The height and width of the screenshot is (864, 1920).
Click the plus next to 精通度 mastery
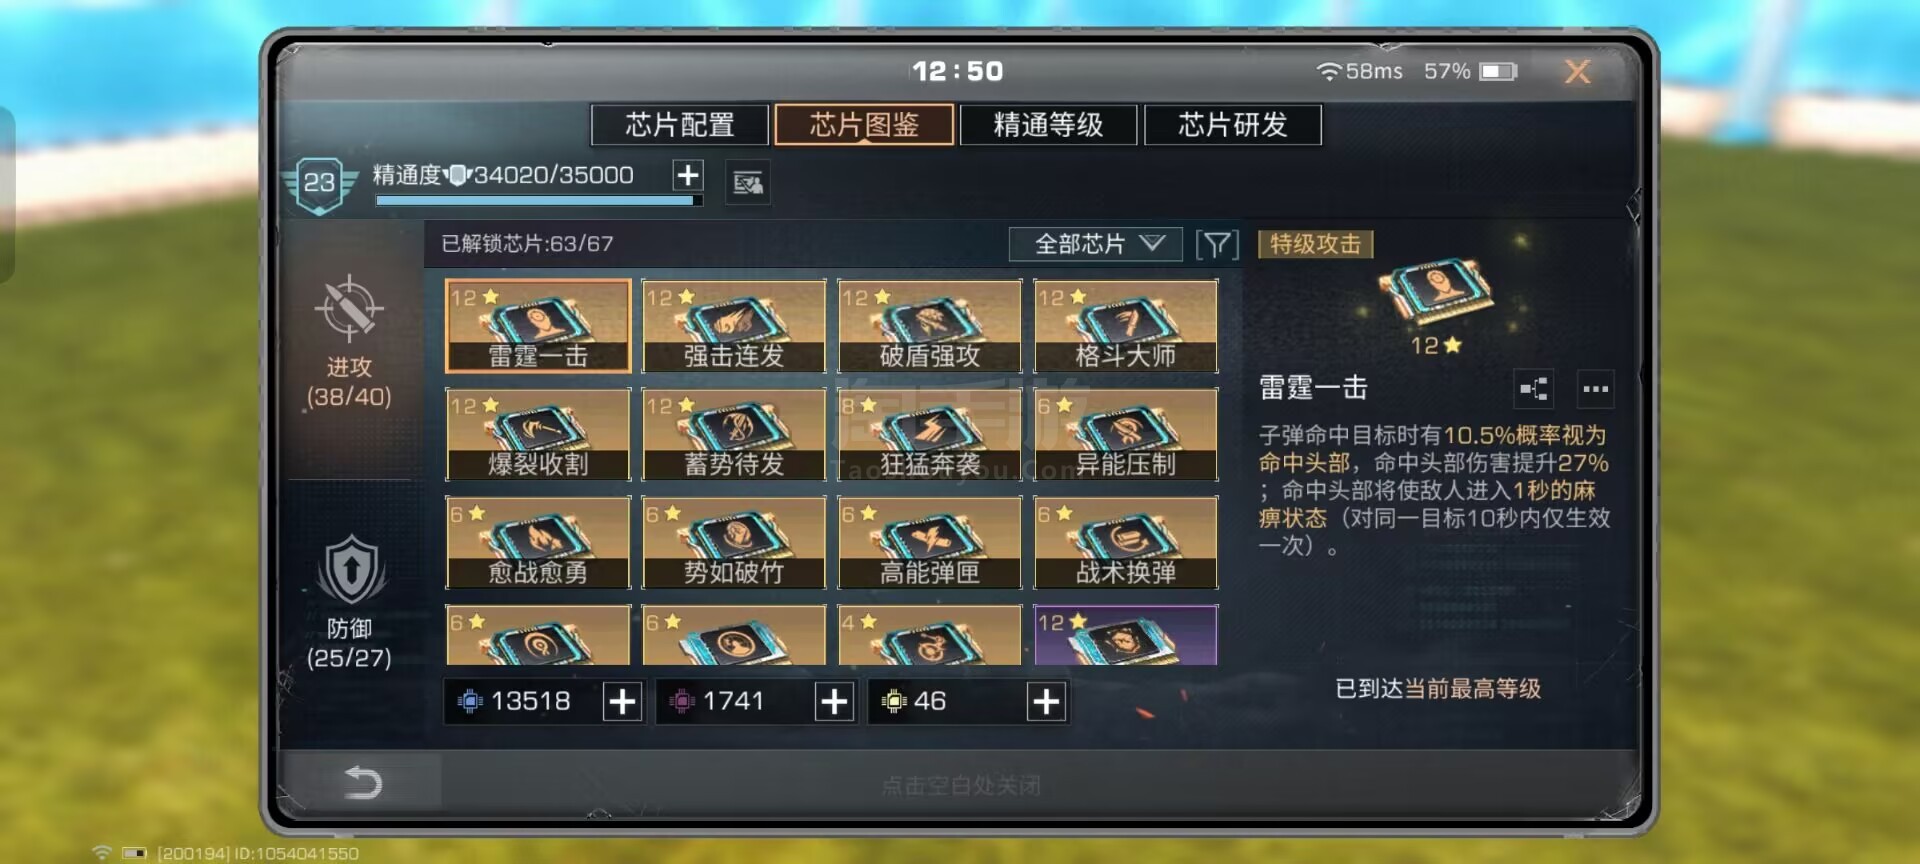click(x=687, y=176)
